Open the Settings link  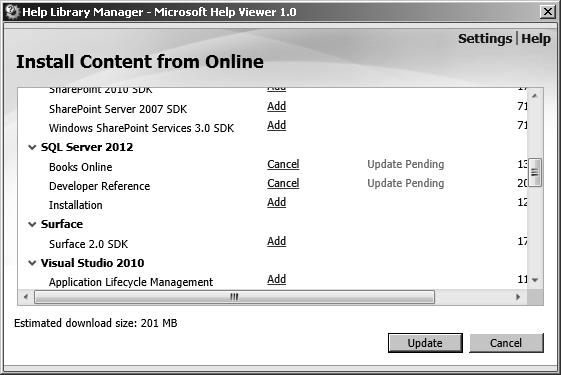pos(485,39)
